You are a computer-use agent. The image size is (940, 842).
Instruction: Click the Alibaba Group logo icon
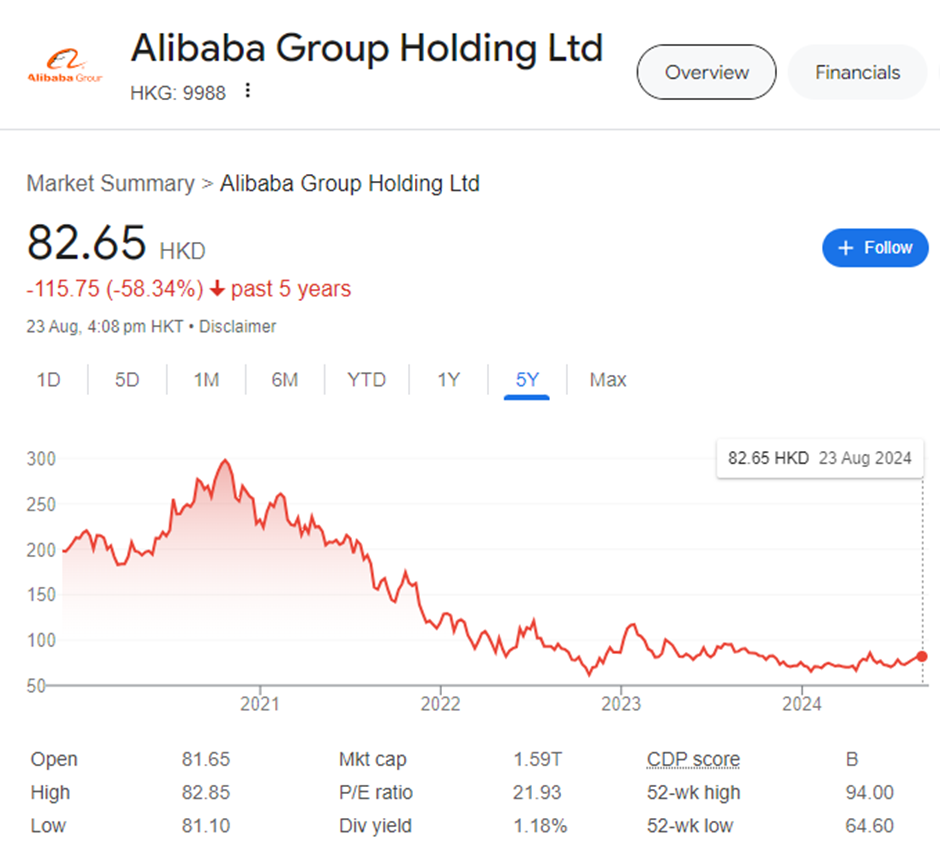64,67
